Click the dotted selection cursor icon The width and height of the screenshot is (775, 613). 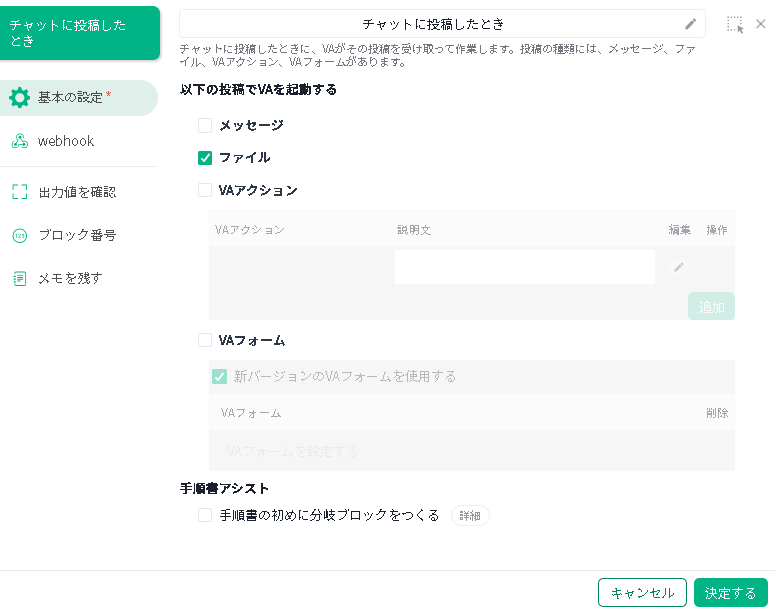click(x=735, y=25)
